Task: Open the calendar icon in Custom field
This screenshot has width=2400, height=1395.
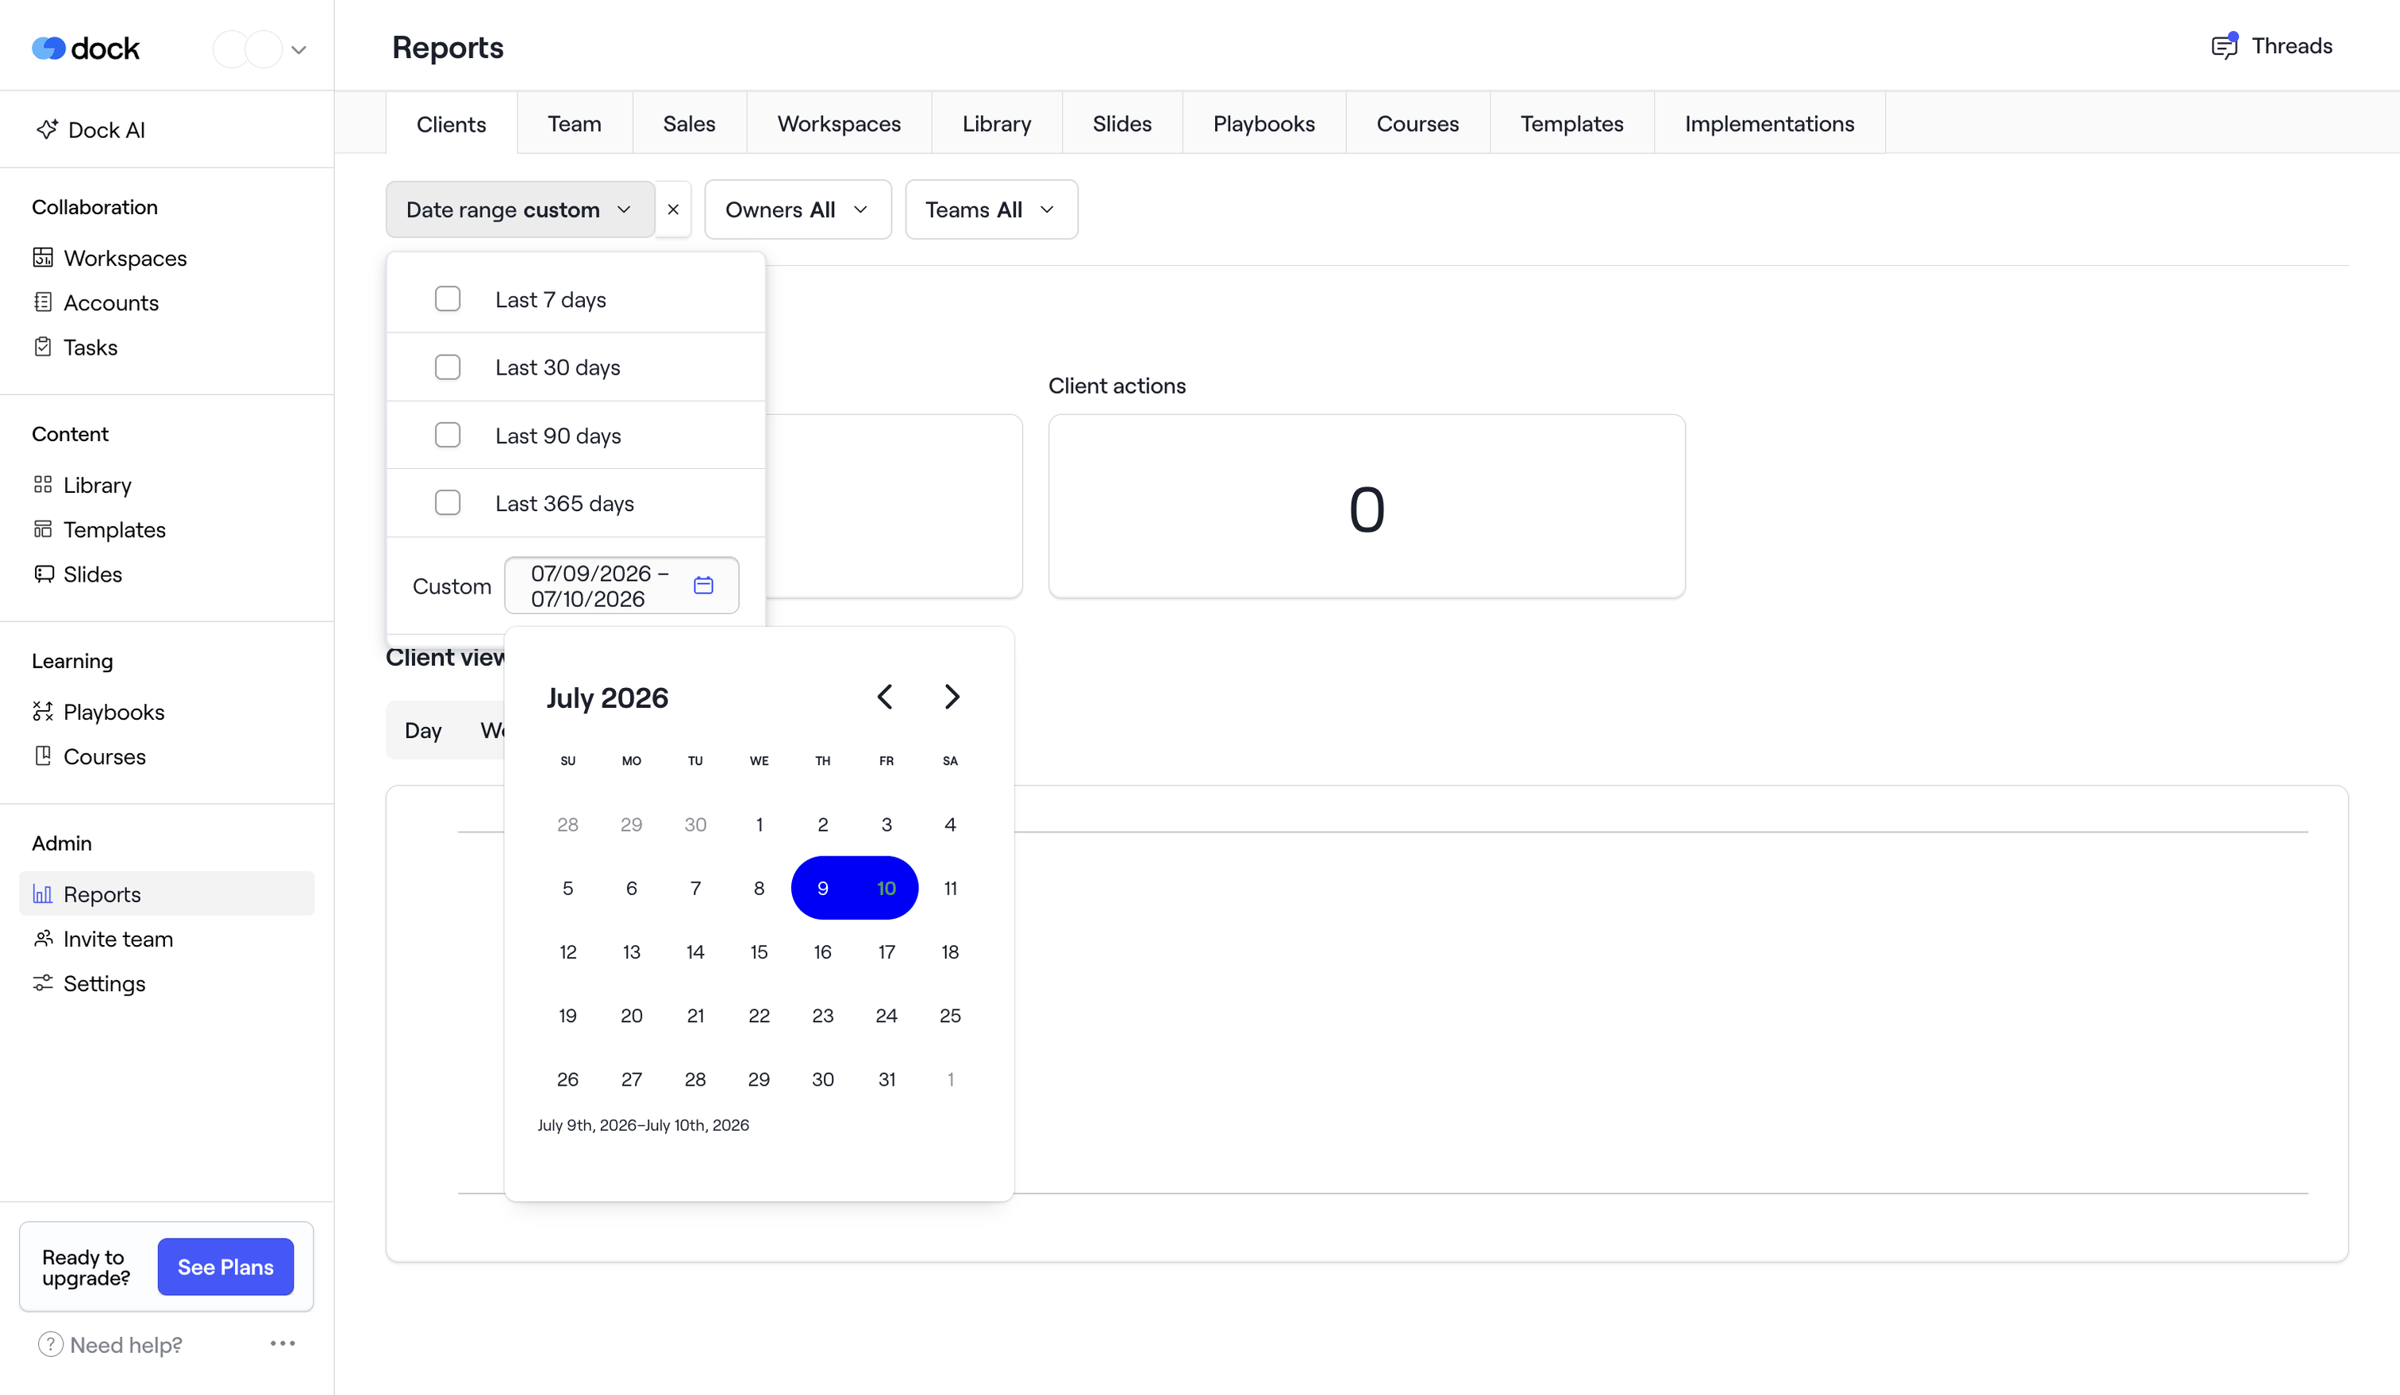Action: 703,586
